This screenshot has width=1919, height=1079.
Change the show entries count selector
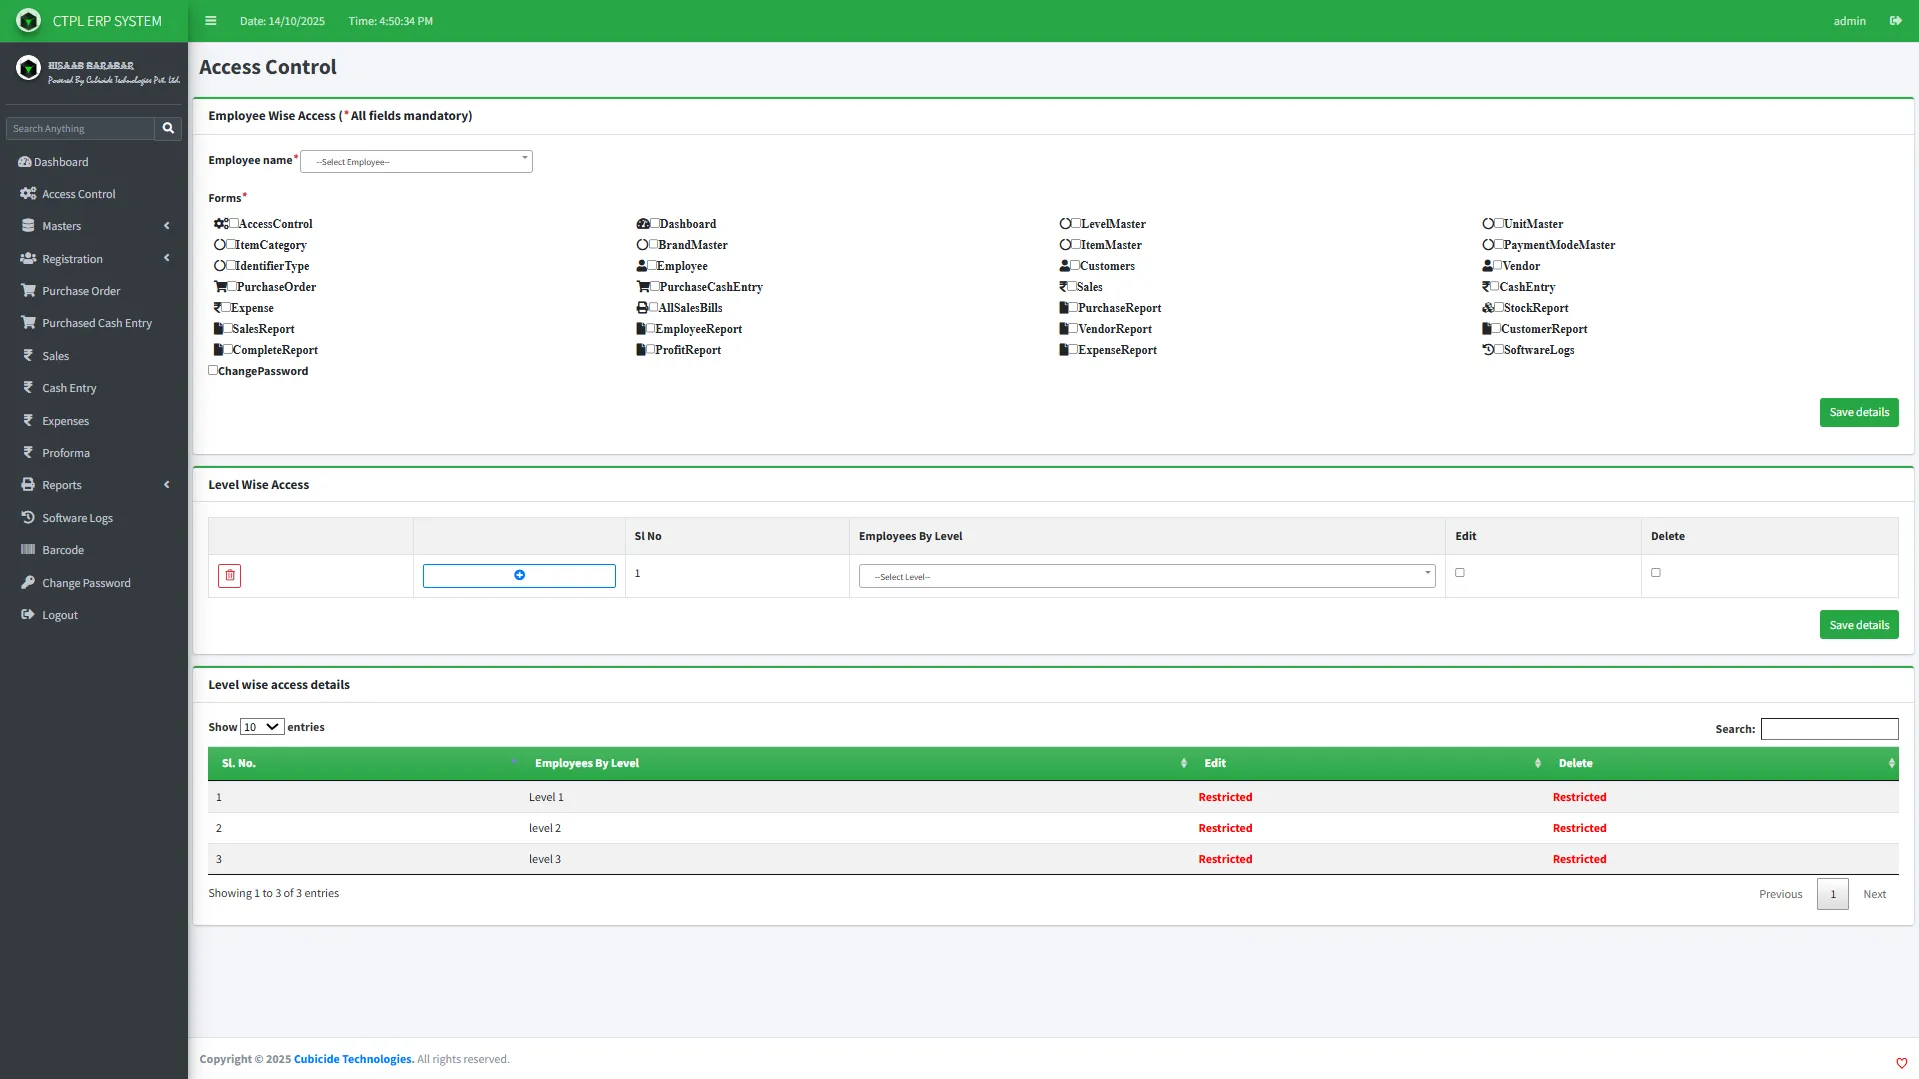(262, 727)
